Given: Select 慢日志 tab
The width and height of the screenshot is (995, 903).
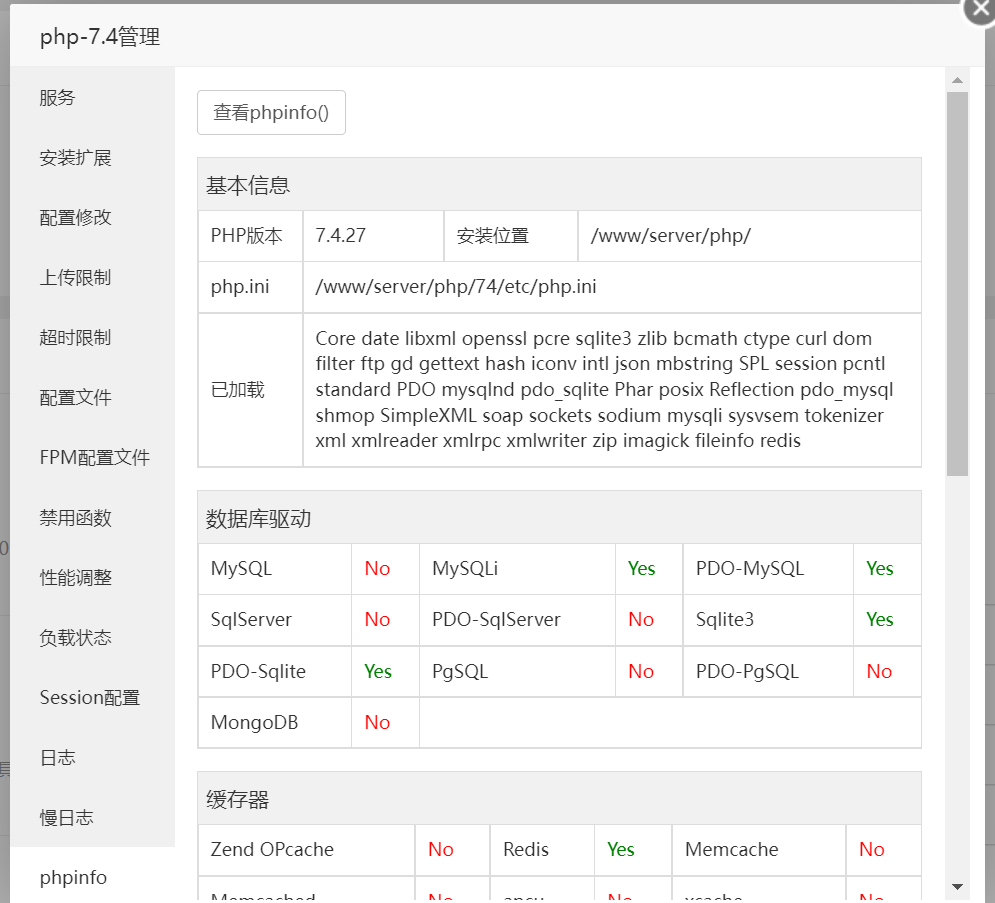Looking at the screenshot, I should pos(93,817).
